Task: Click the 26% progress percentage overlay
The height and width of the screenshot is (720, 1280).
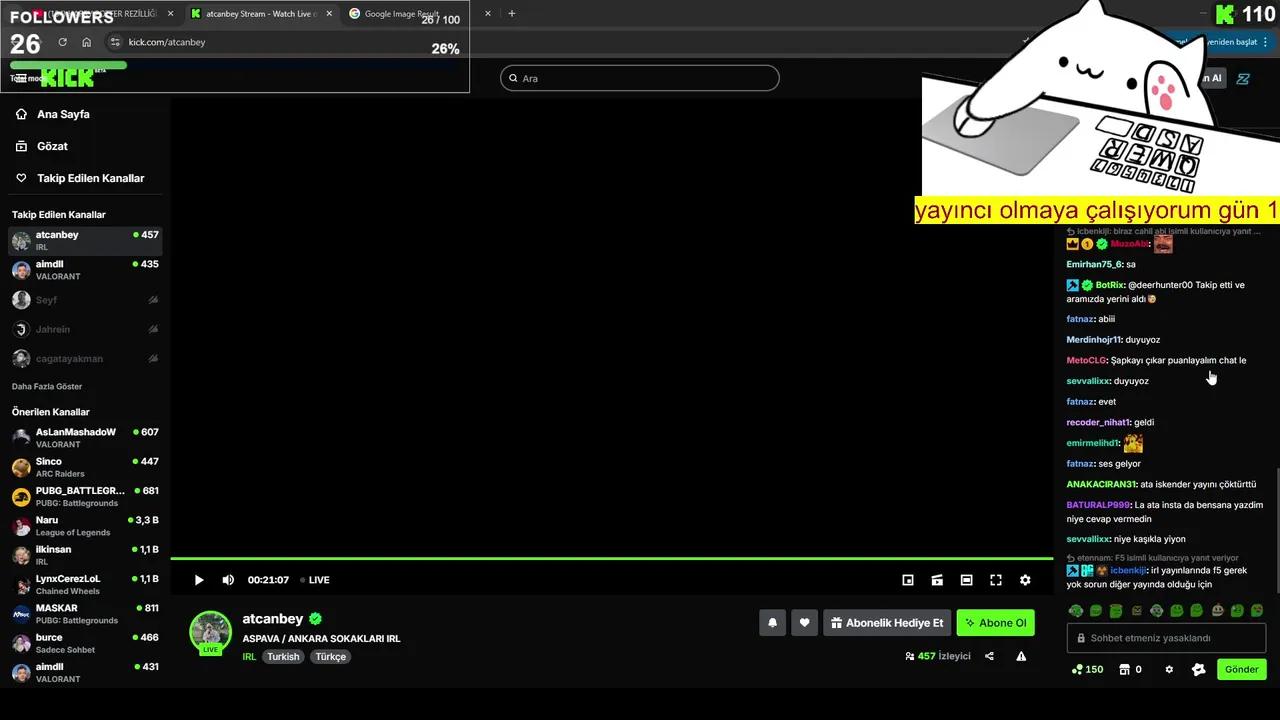Action: 445,48
